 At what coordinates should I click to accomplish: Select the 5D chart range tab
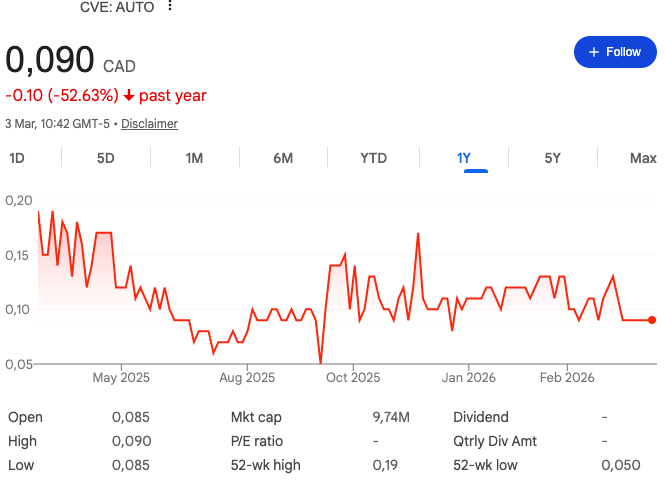click(x=105, y=158)
